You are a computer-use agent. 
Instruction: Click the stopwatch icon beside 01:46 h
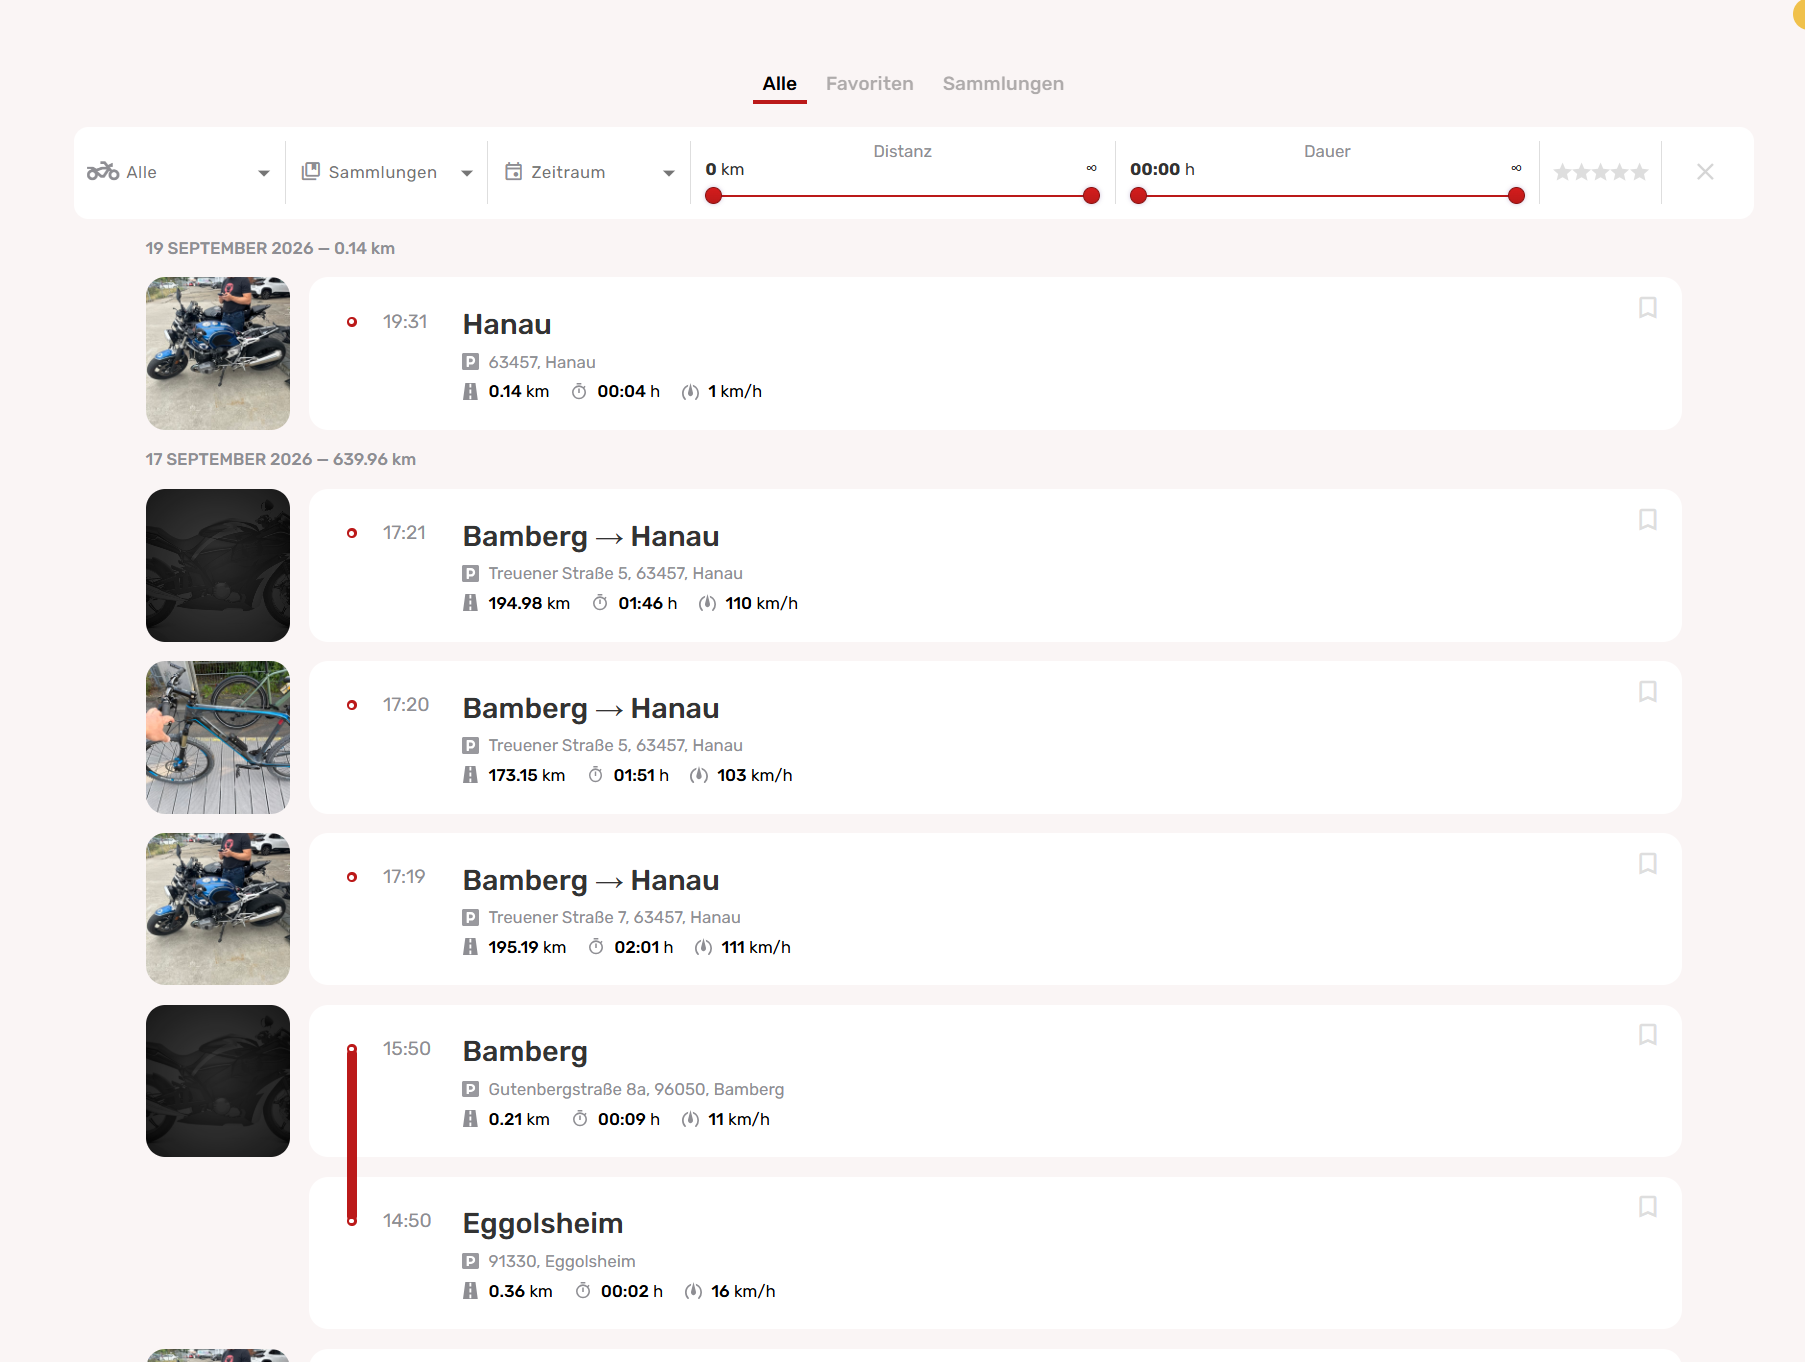pos(600,603)
